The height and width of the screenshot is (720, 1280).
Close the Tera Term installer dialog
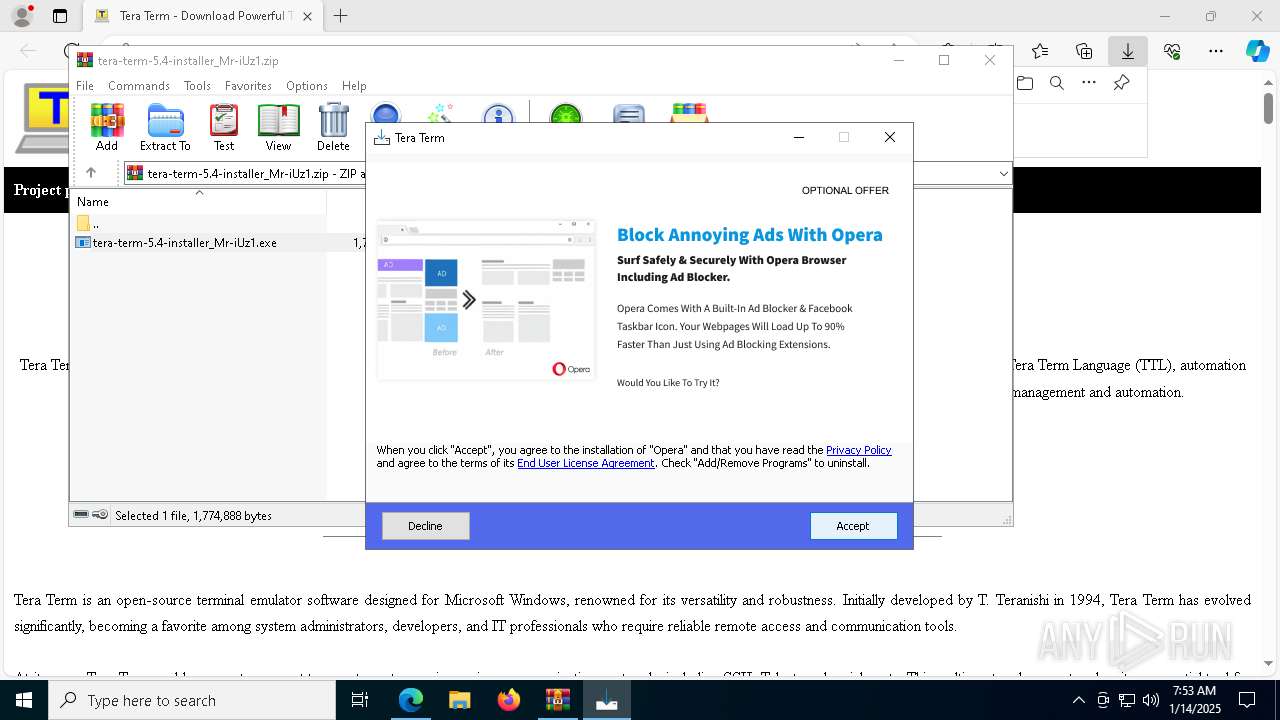pyautogui.click(x=890, y=137)
